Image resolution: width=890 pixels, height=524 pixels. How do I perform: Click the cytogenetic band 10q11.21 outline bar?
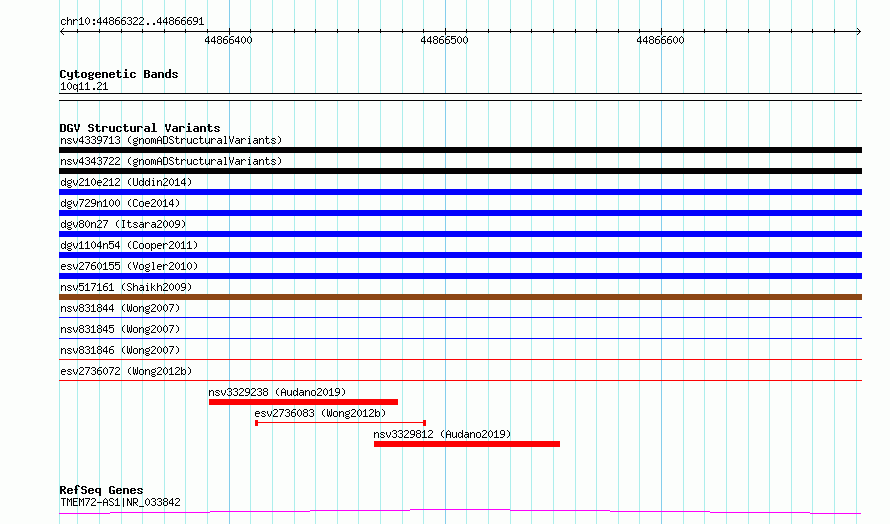pyautogui.click(x=460, y=97)
